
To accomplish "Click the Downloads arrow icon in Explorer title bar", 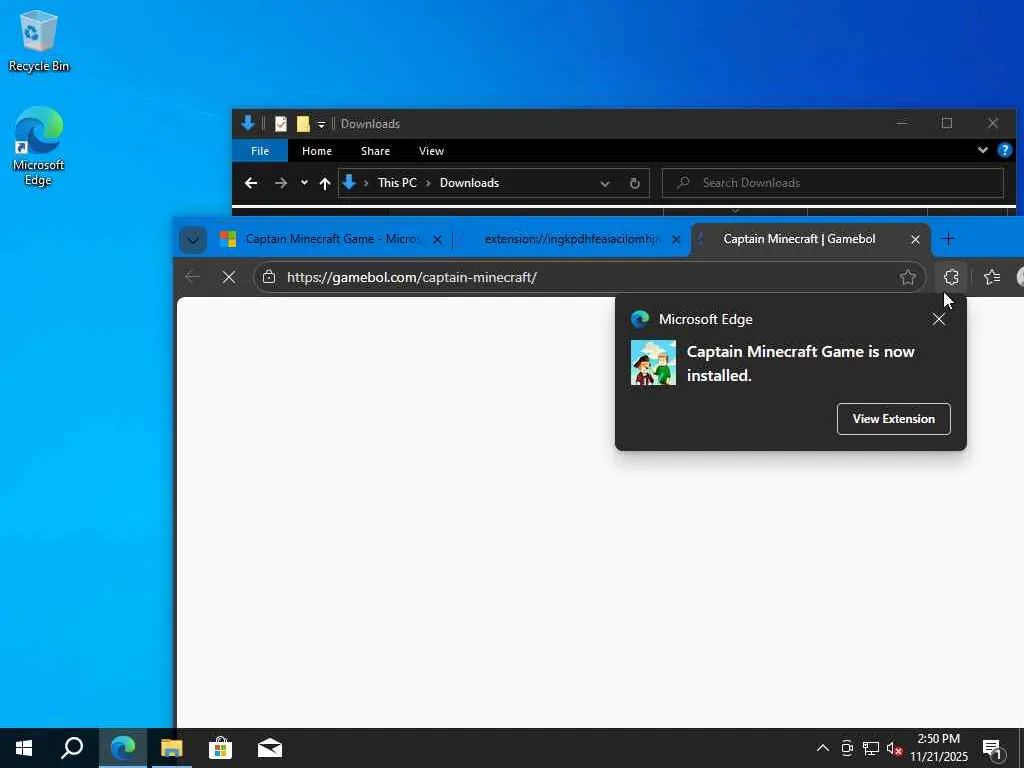I will [248, 123].
